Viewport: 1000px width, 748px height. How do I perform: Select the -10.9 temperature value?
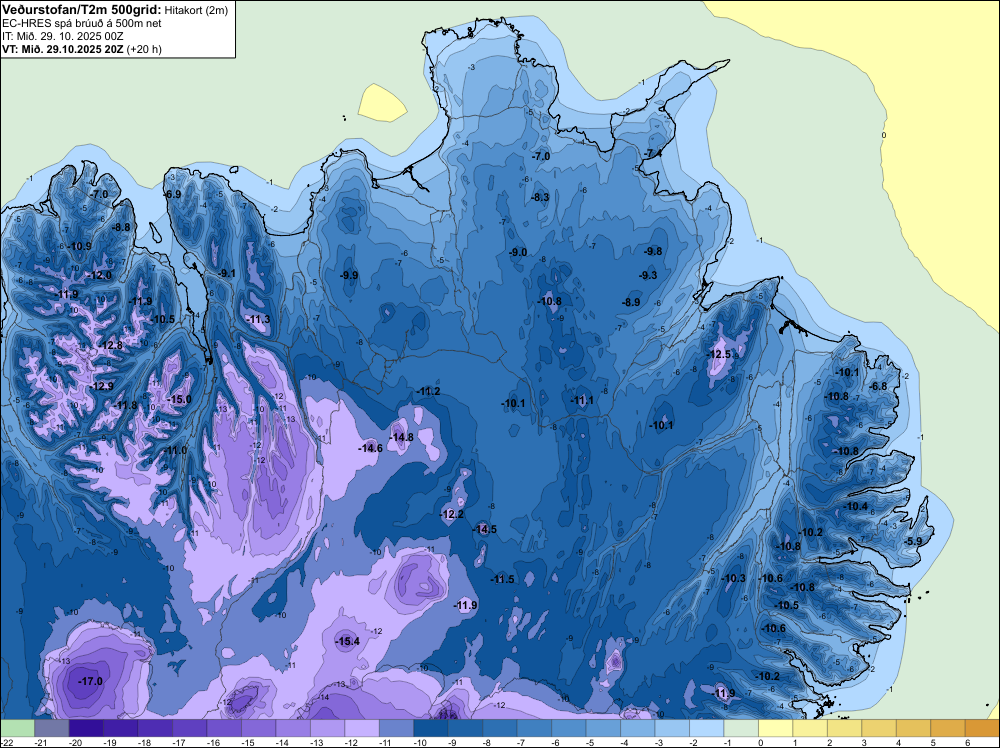tap(79, 246)
